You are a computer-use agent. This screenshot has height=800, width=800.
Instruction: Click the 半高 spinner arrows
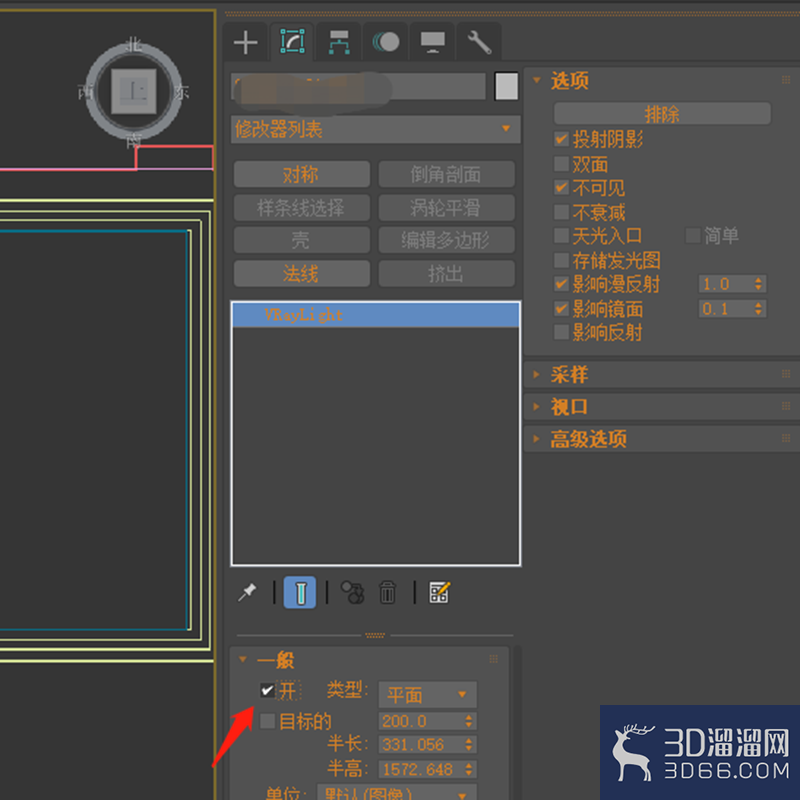pyautogui.click(x=469, y=769)
